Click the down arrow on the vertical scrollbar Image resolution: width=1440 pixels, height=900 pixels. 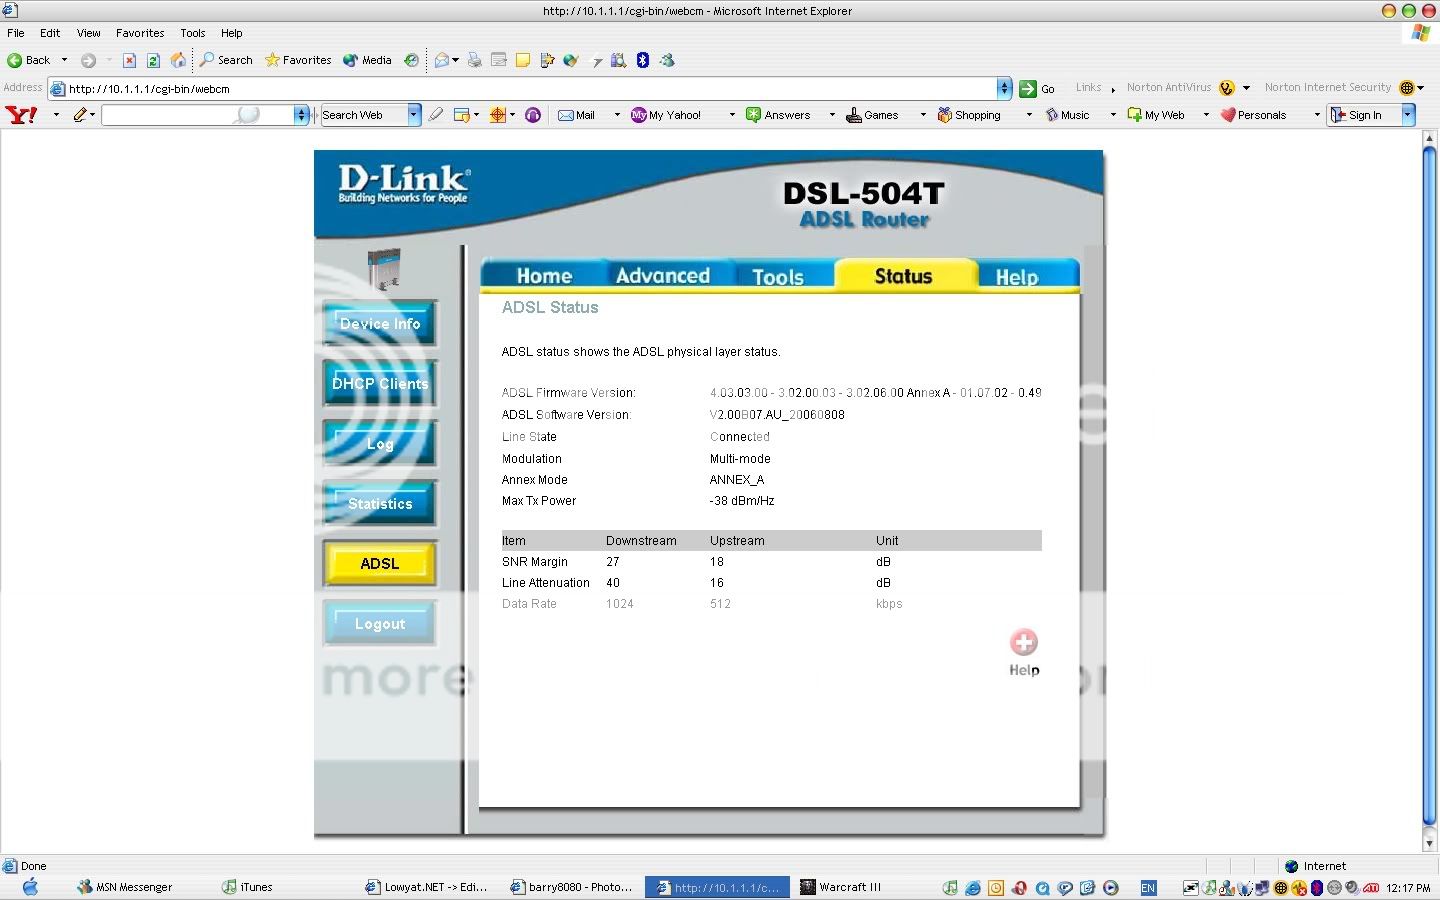(1431, 845)
